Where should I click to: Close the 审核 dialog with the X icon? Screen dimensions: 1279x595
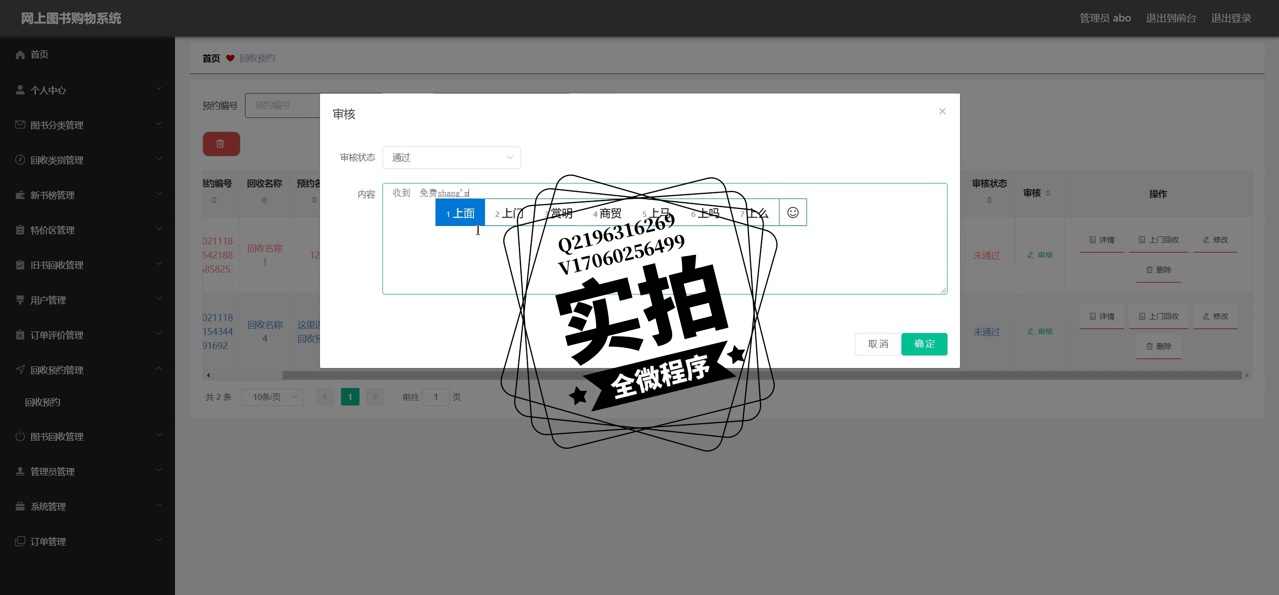942,112
